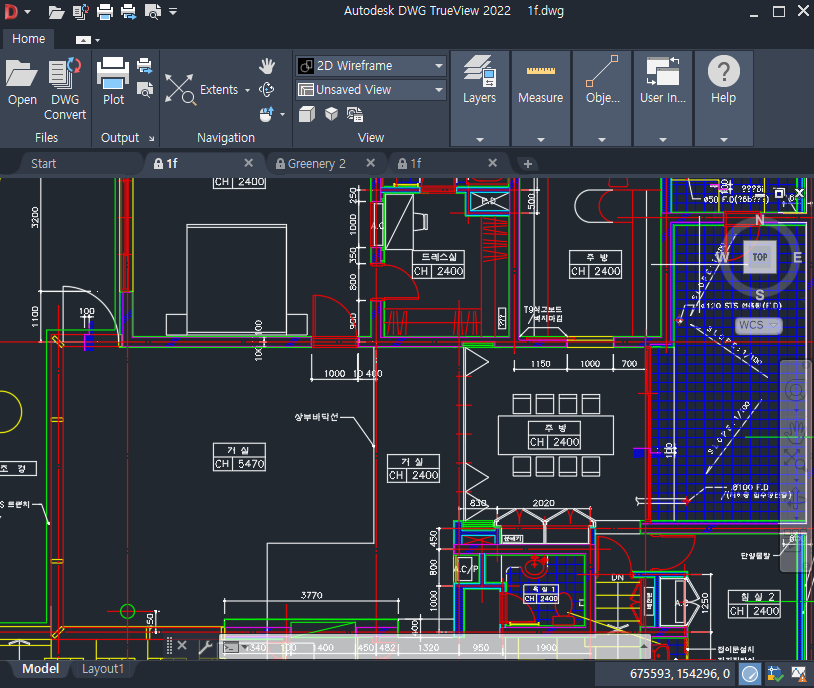814x688 pixels.
Task: Switch to the Start file tab
Action: click(44, 164)
